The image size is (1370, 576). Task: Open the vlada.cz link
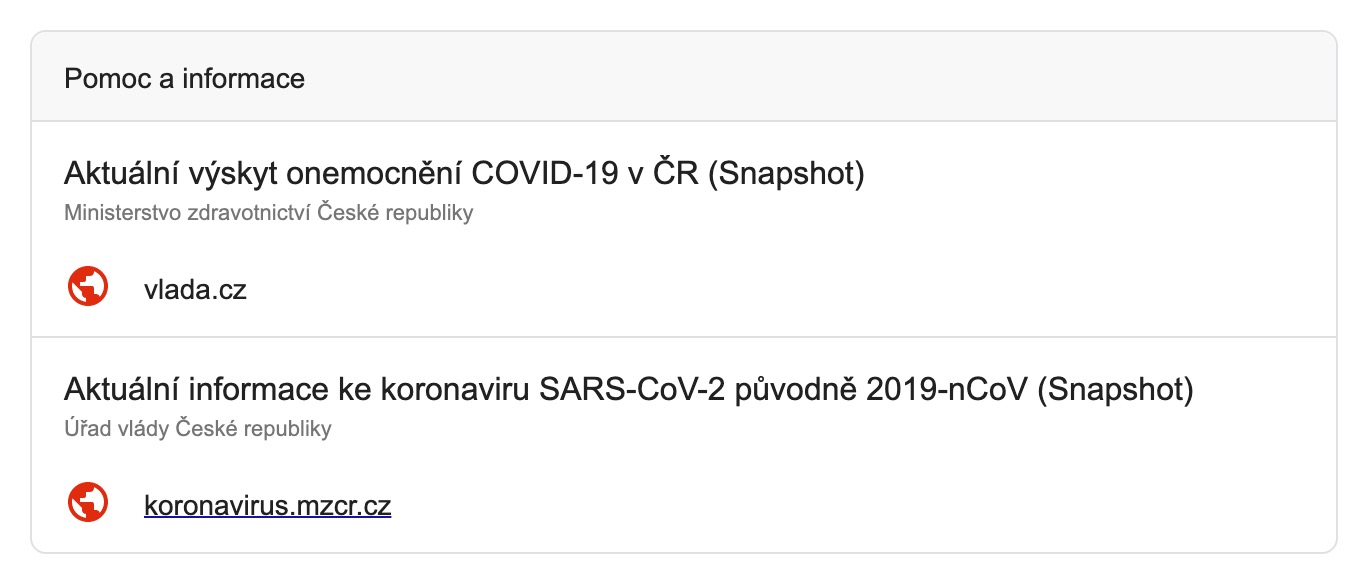point(195,290)
